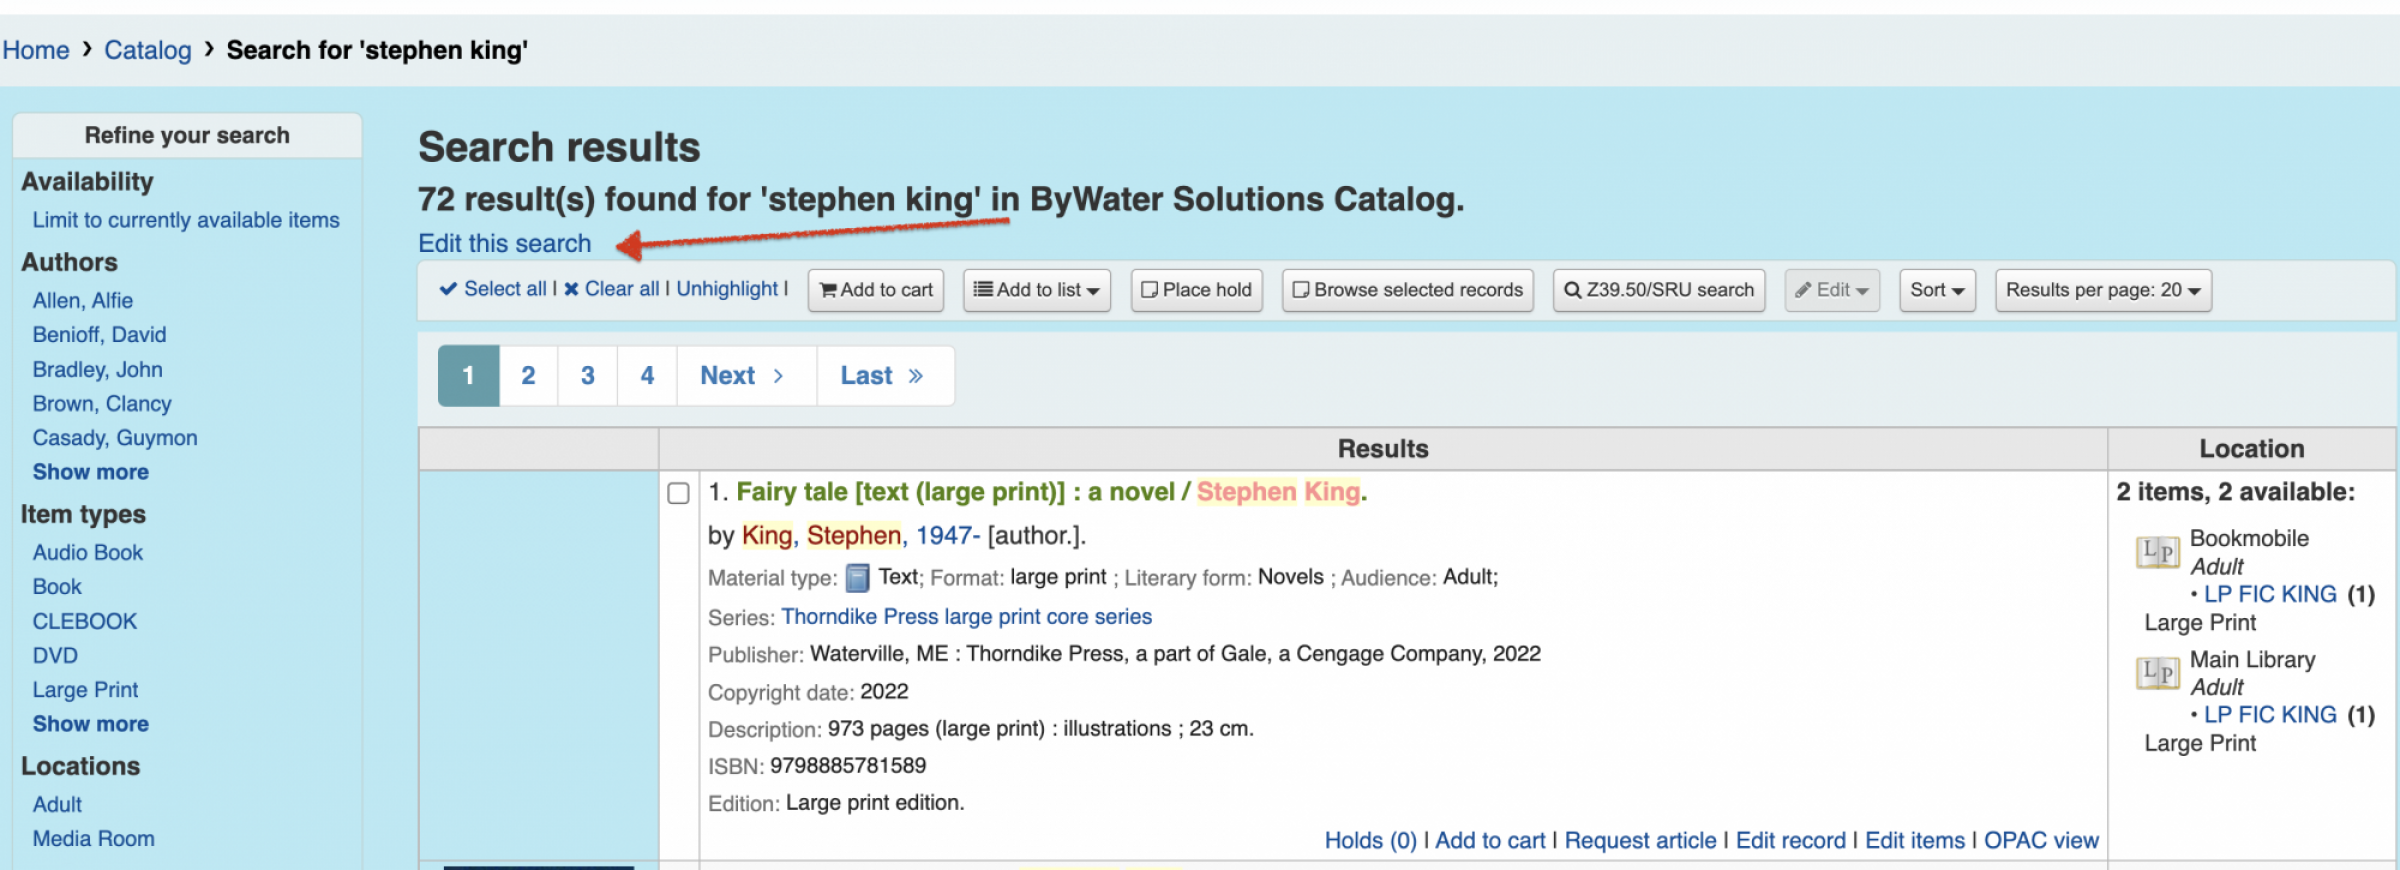2400x870 pixels.
Task: Click the Select all checkmark link
Action: pos(494,289)
